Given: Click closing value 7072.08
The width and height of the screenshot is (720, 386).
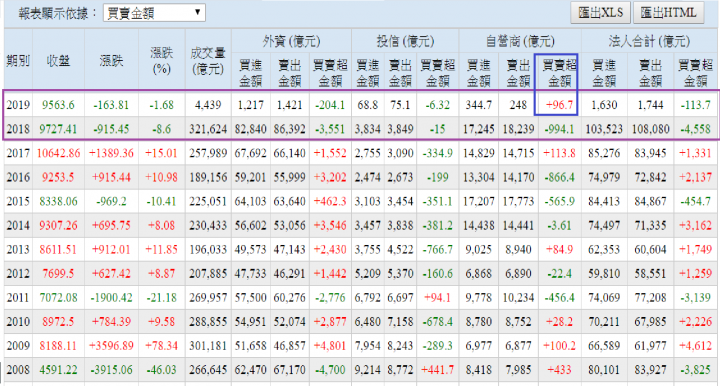Looking at the screenshot, I should click(58, 297).
